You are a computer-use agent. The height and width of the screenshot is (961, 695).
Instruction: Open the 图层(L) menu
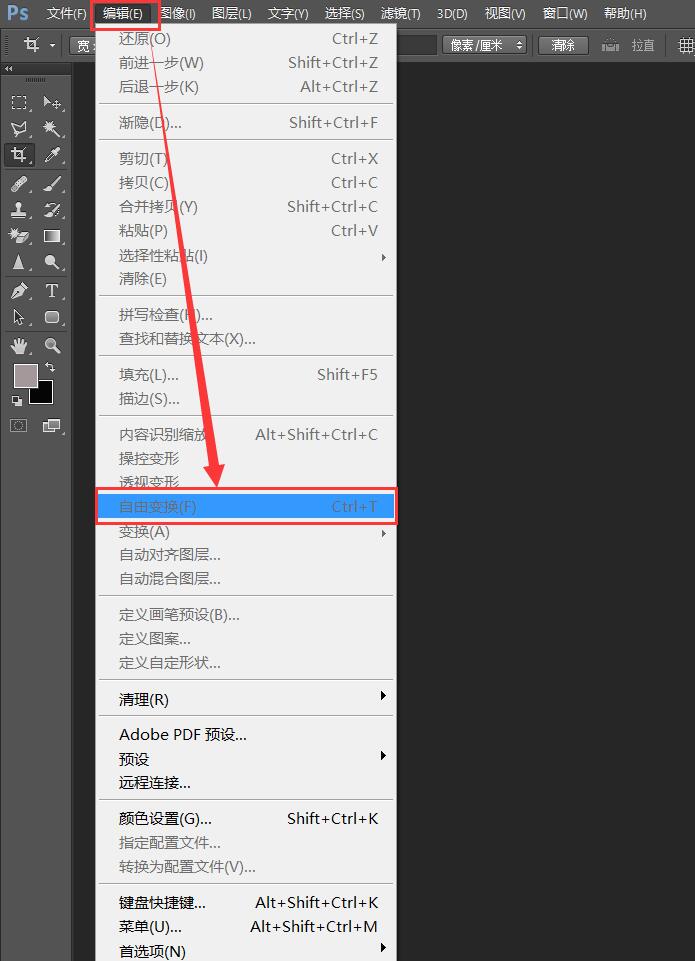pos(232,13)
